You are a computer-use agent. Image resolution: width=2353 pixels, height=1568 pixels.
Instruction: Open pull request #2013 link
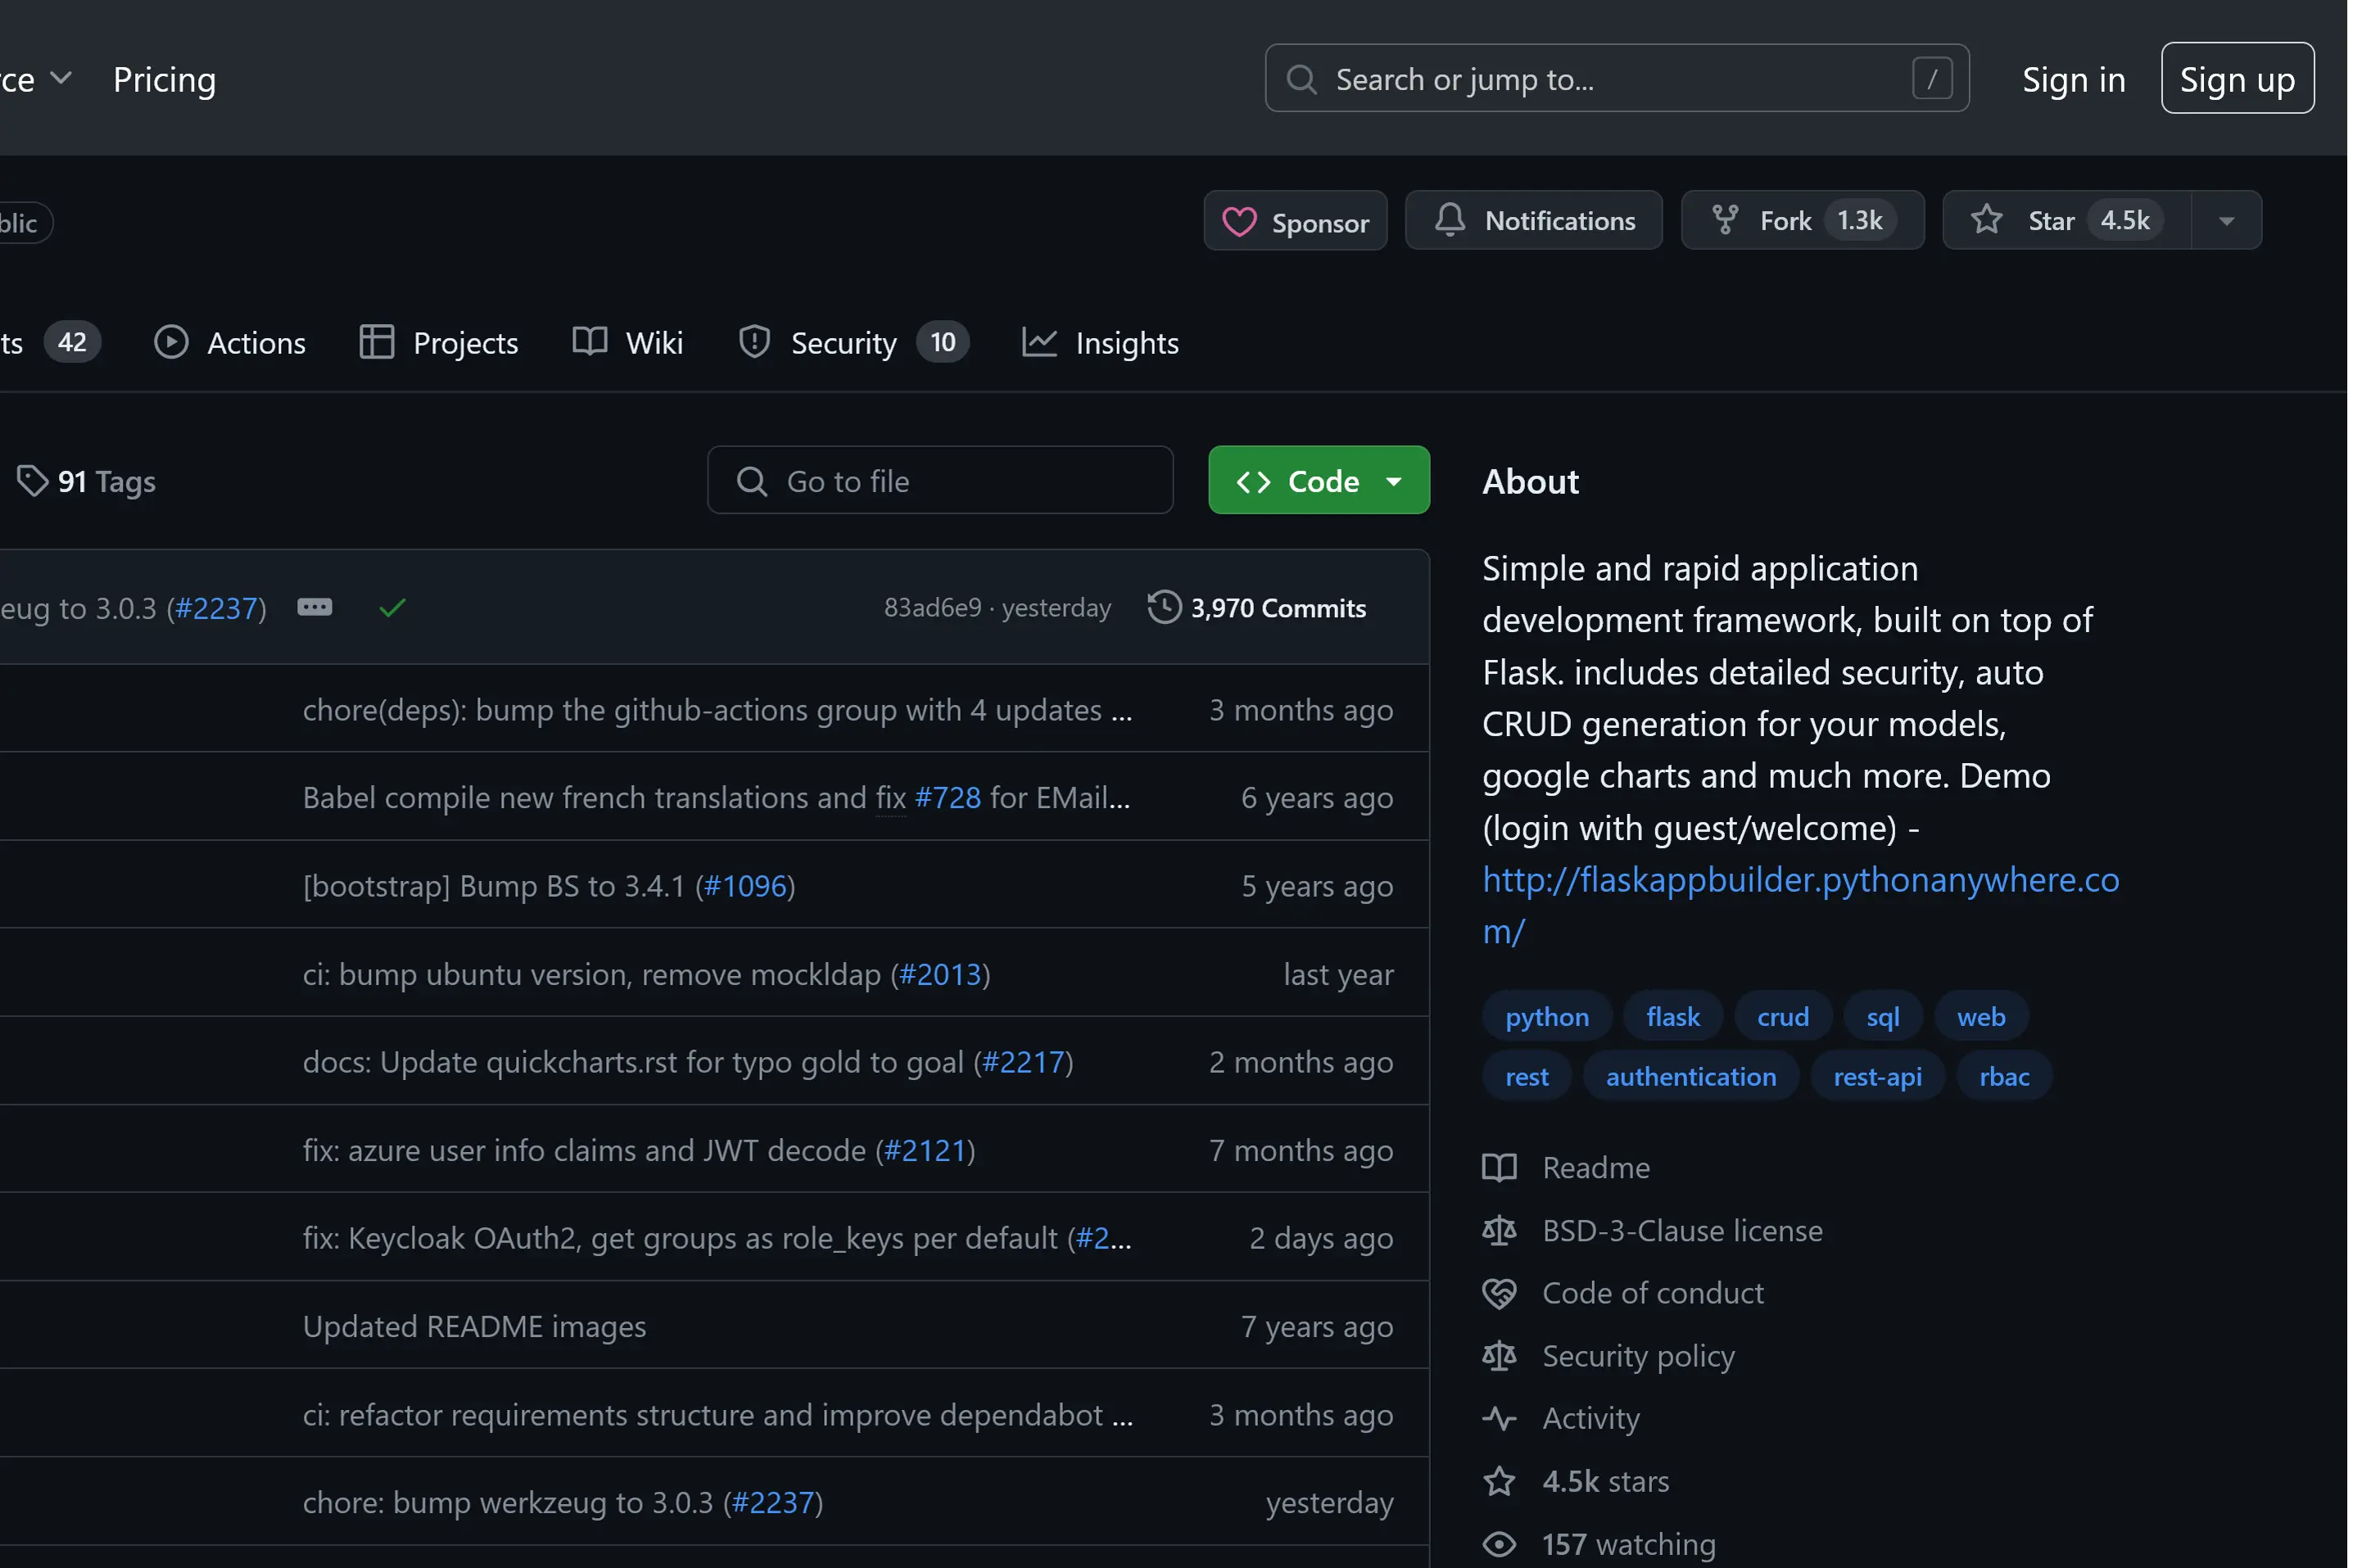point(940,974)
